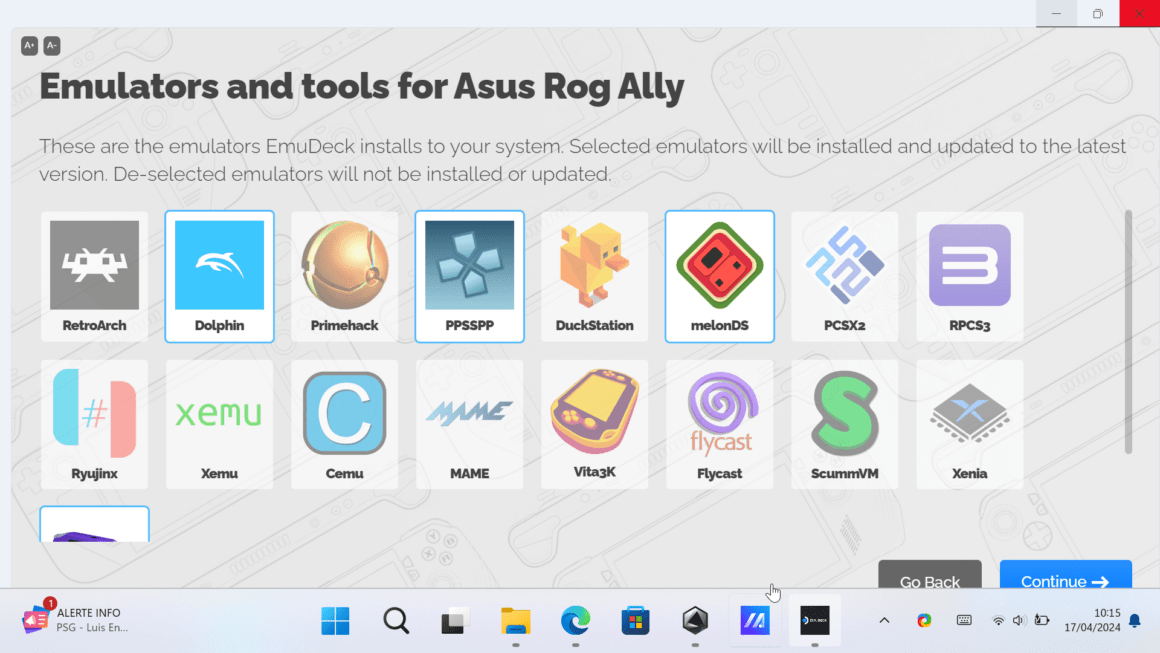Open the touch keyboard tray icon

[964, 620]
